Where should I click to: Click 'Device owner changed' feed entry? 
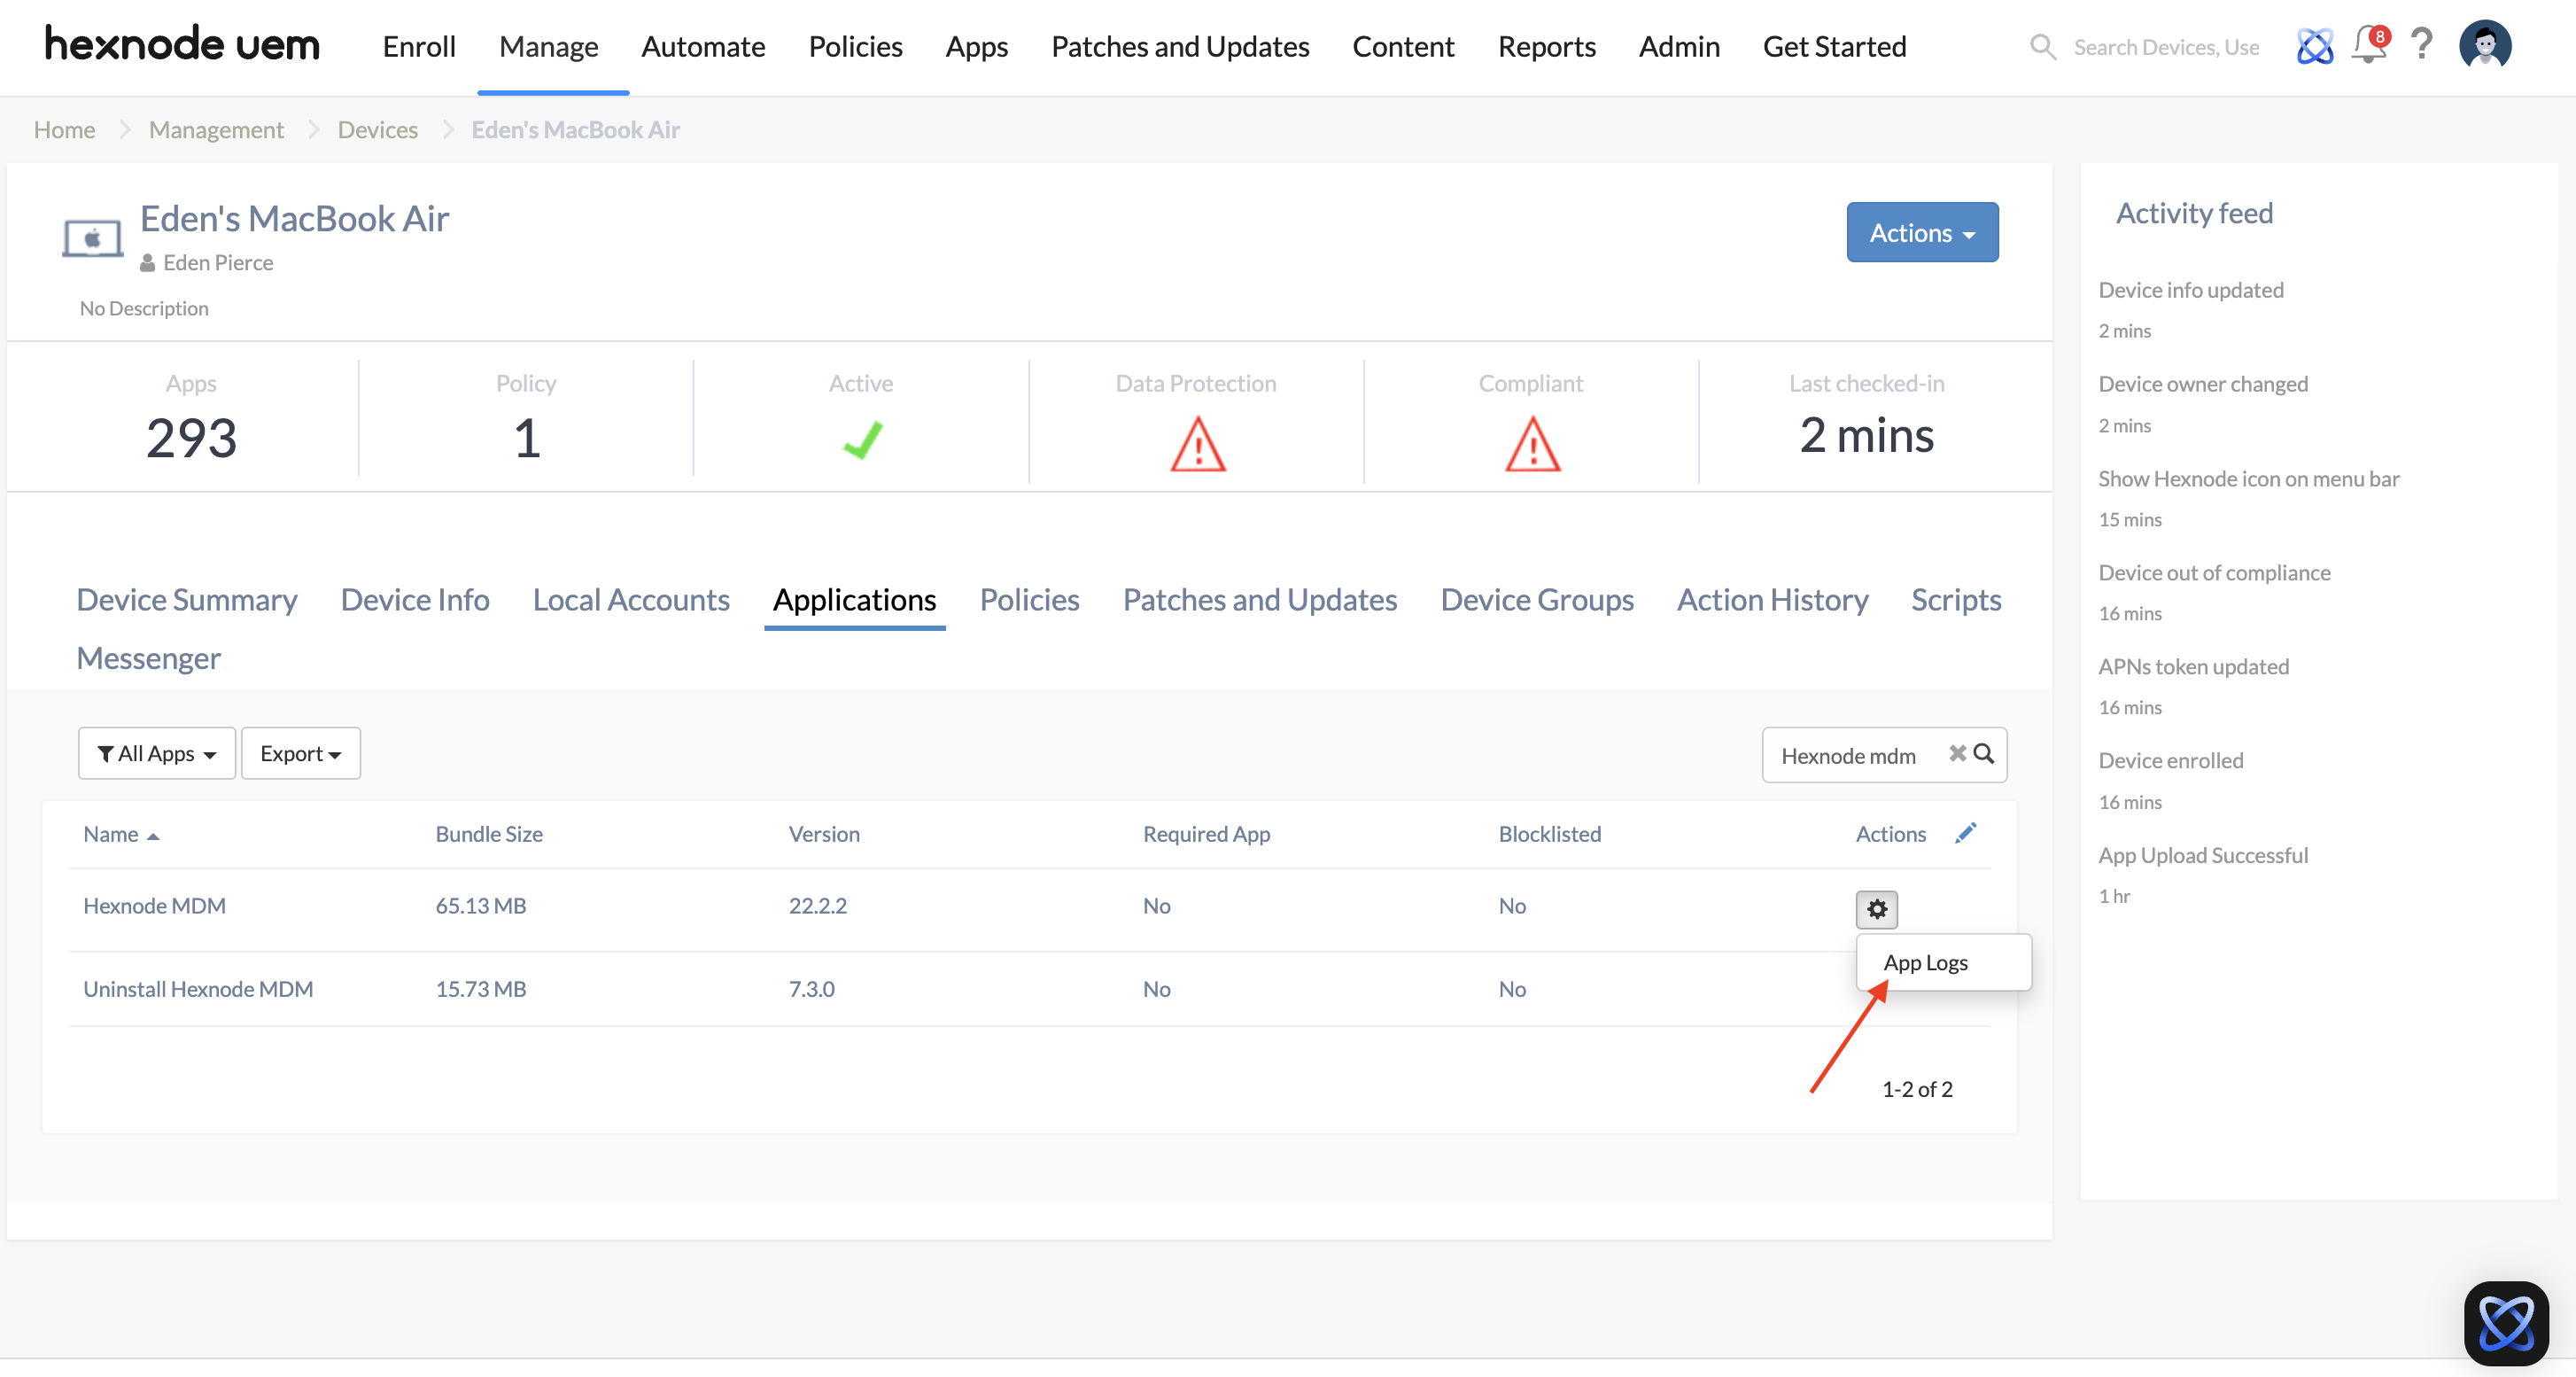pyautogui.click(x=2203, y=384)
